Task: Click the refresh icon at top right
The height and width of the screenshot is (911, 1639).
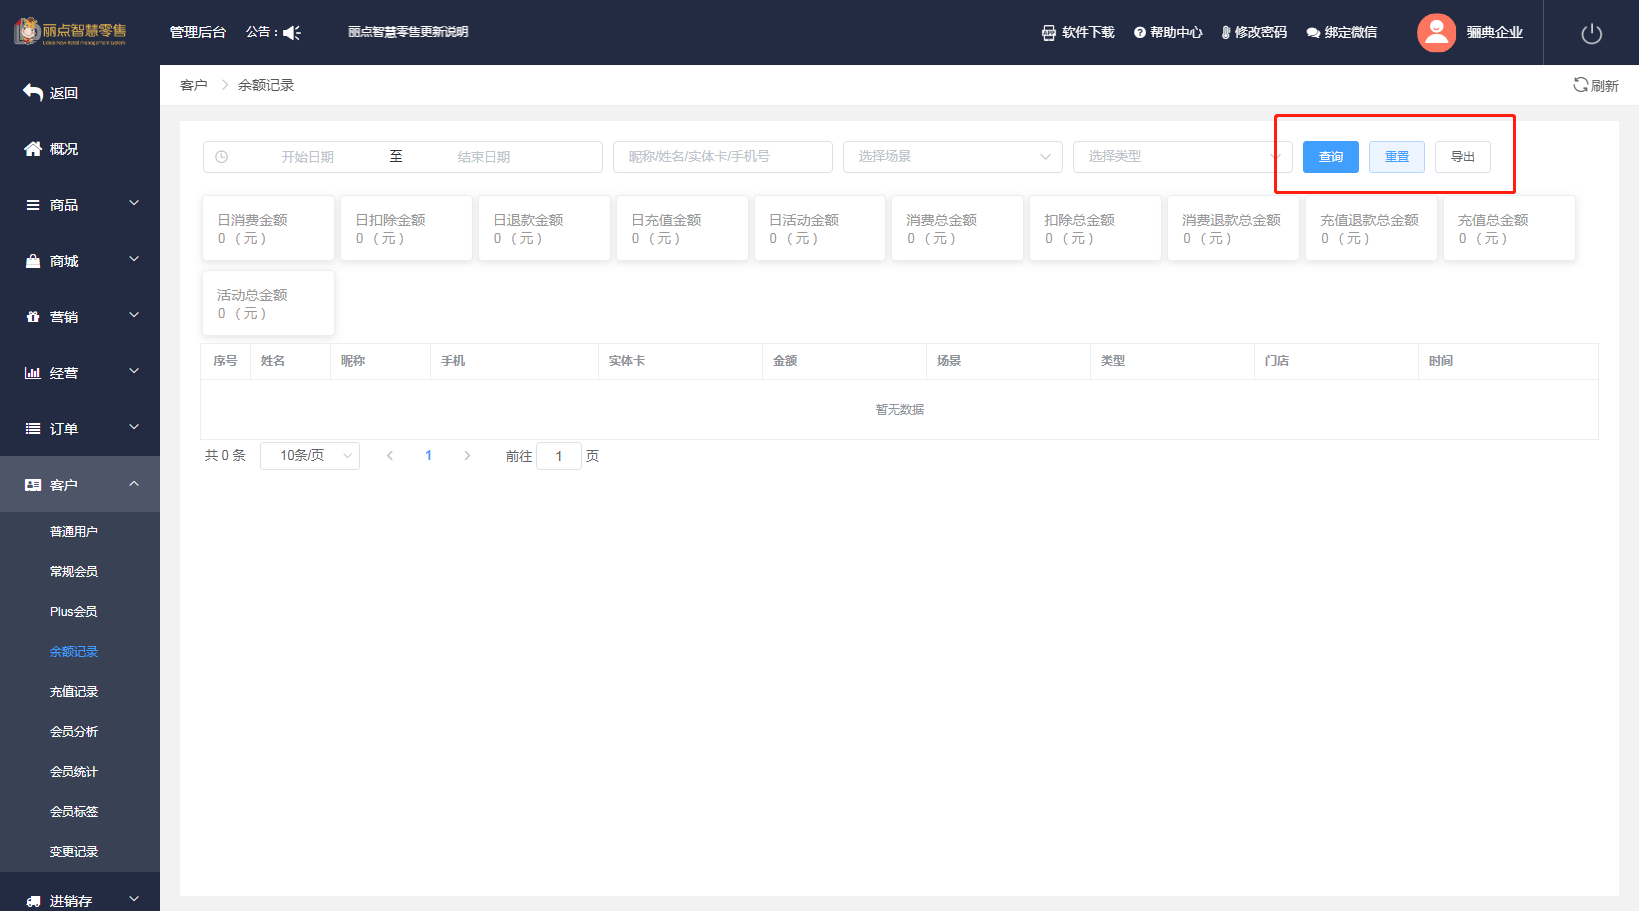Action: (x=1580, y=85)
